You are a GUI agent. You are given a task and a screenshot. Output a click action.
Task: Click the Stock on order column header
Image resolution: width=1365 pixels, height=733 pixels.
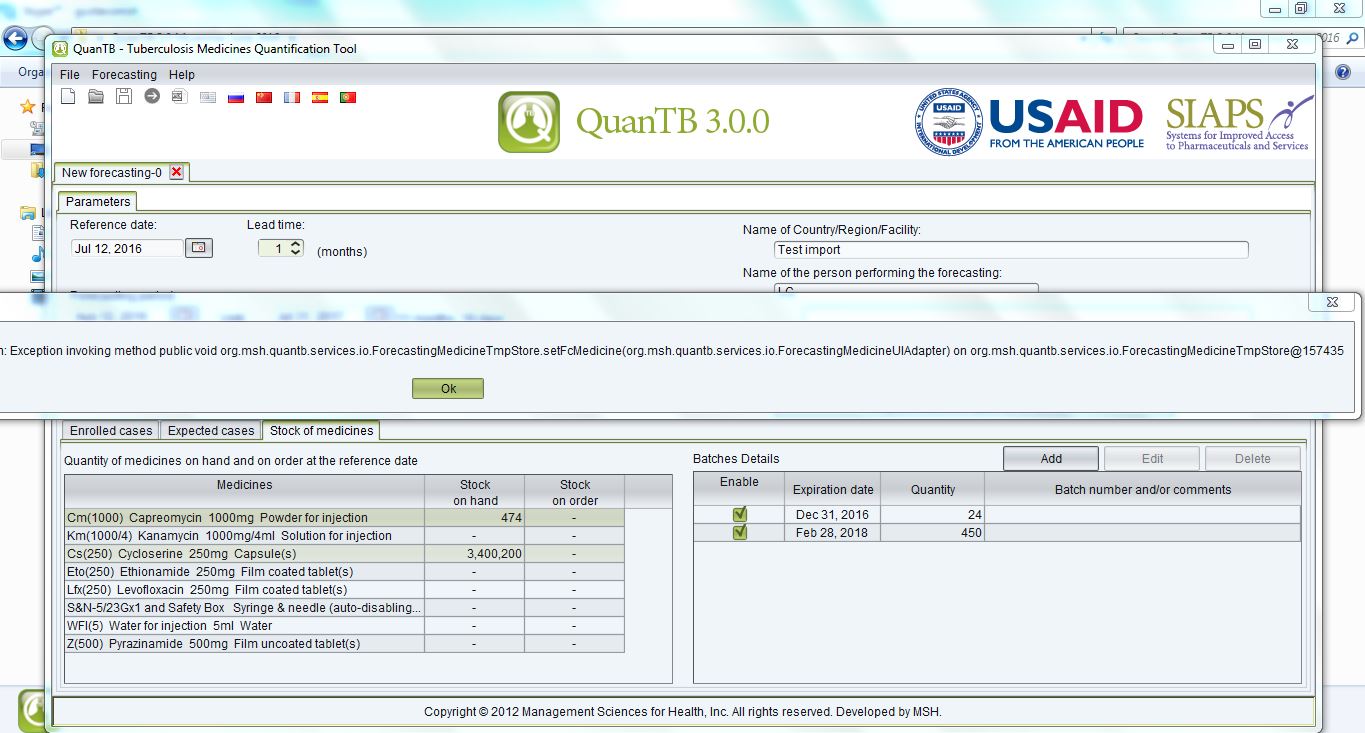pos(575,492)
